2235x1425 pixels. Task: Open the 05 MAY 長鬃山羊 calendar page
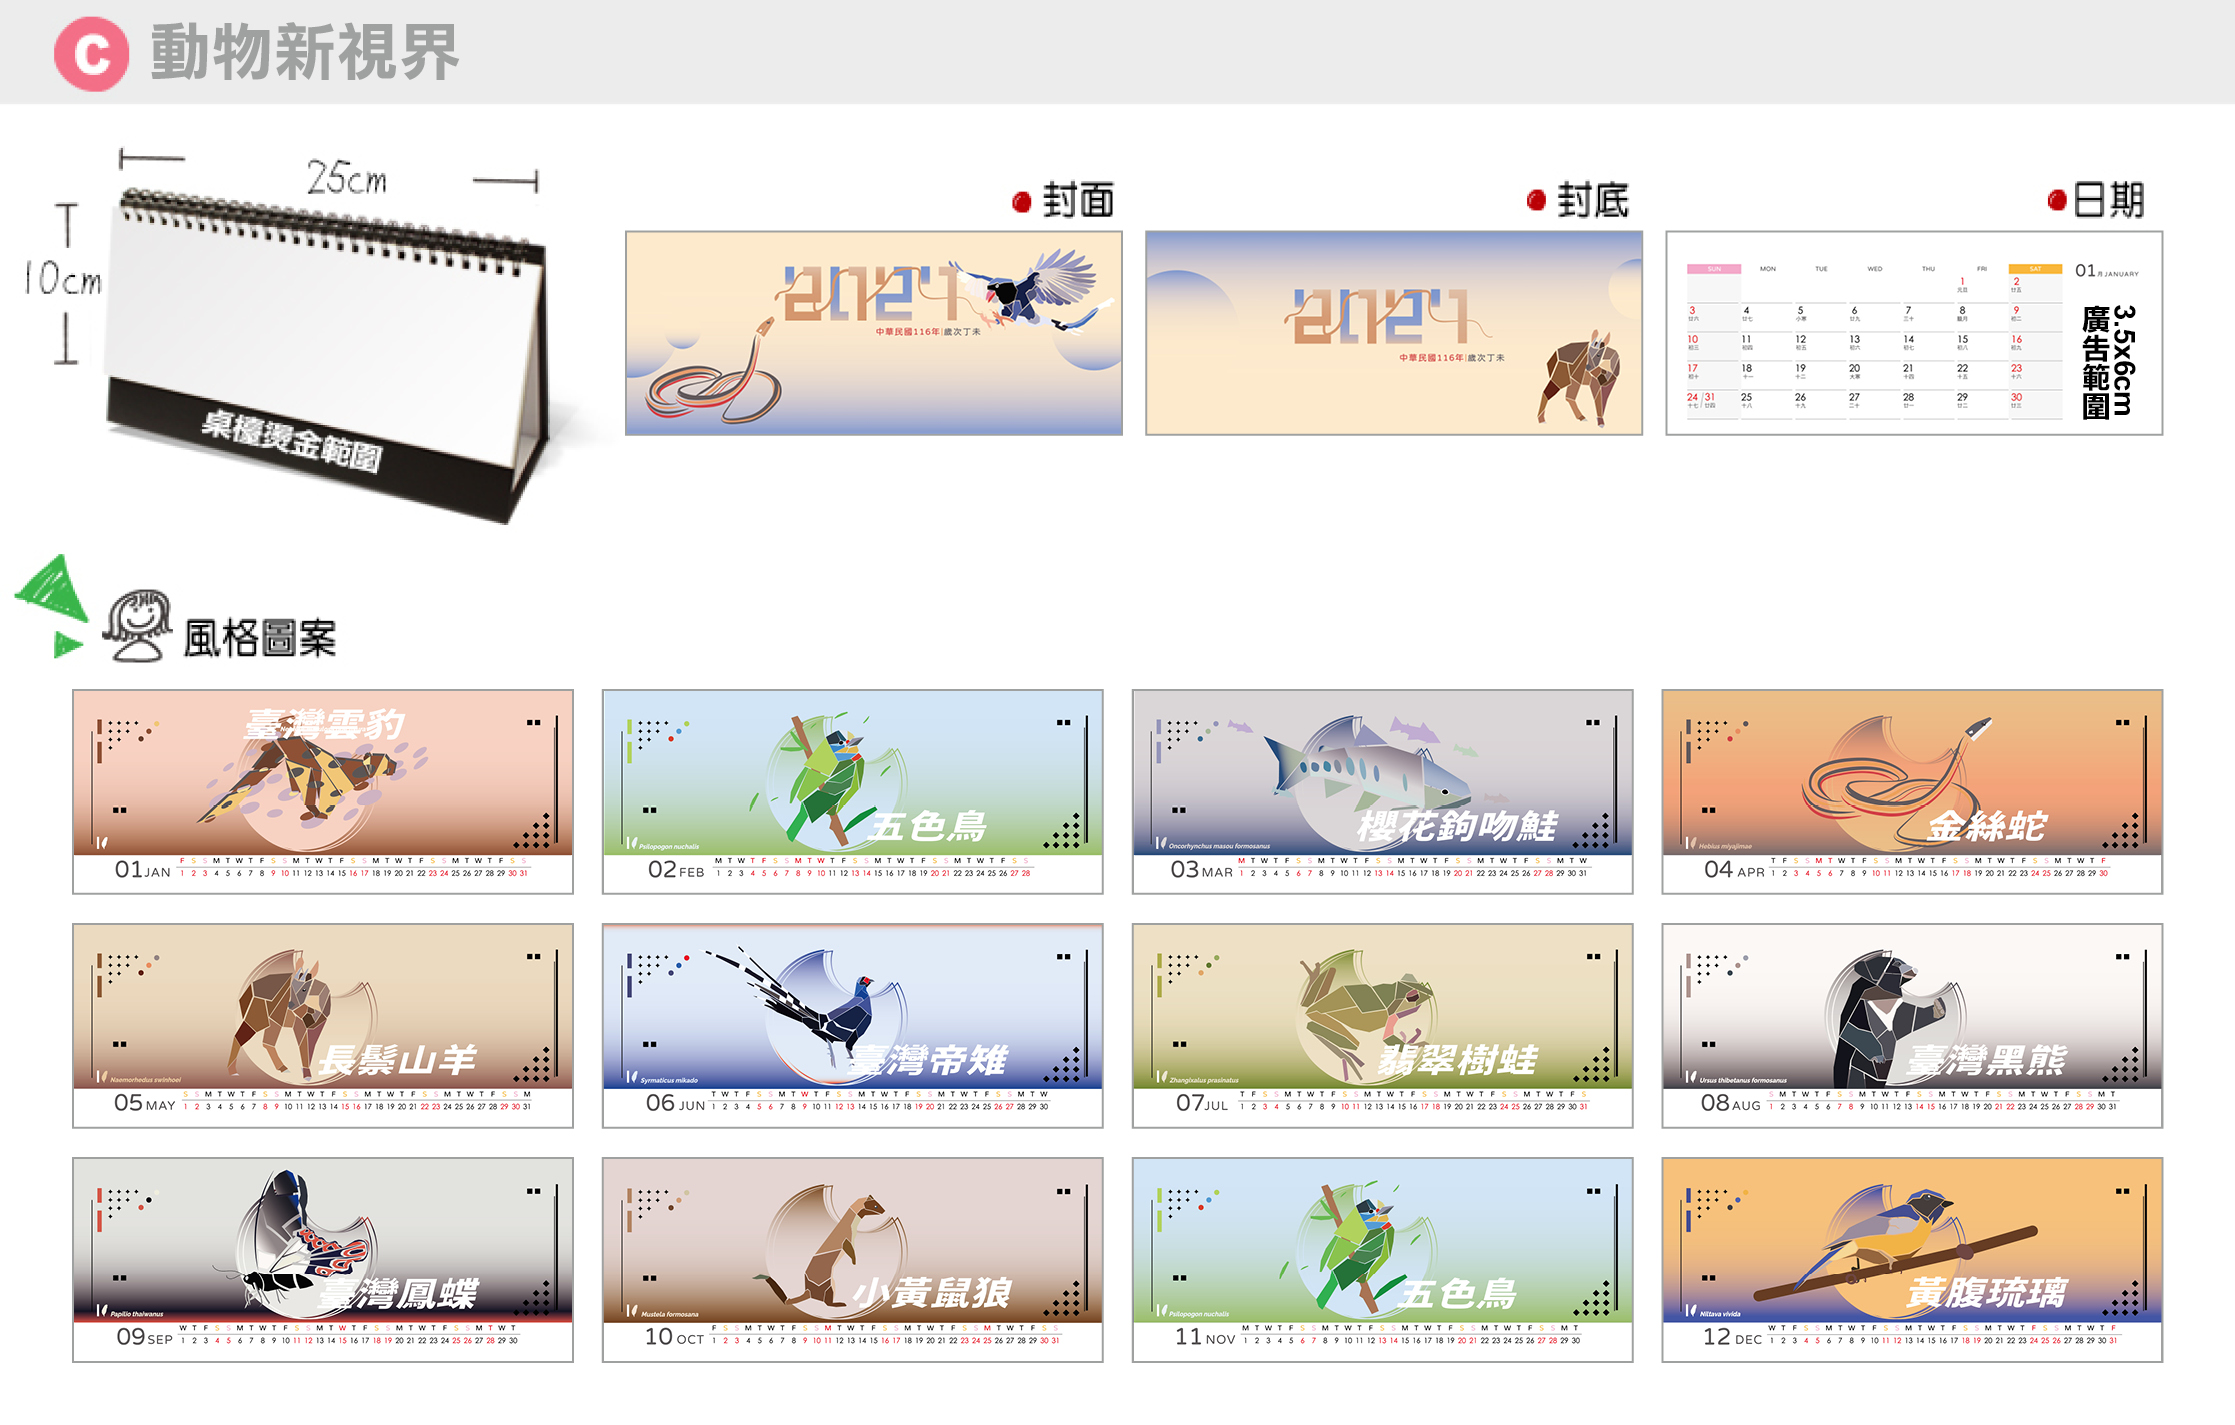pyautogui.click(x=323, y=1025)
